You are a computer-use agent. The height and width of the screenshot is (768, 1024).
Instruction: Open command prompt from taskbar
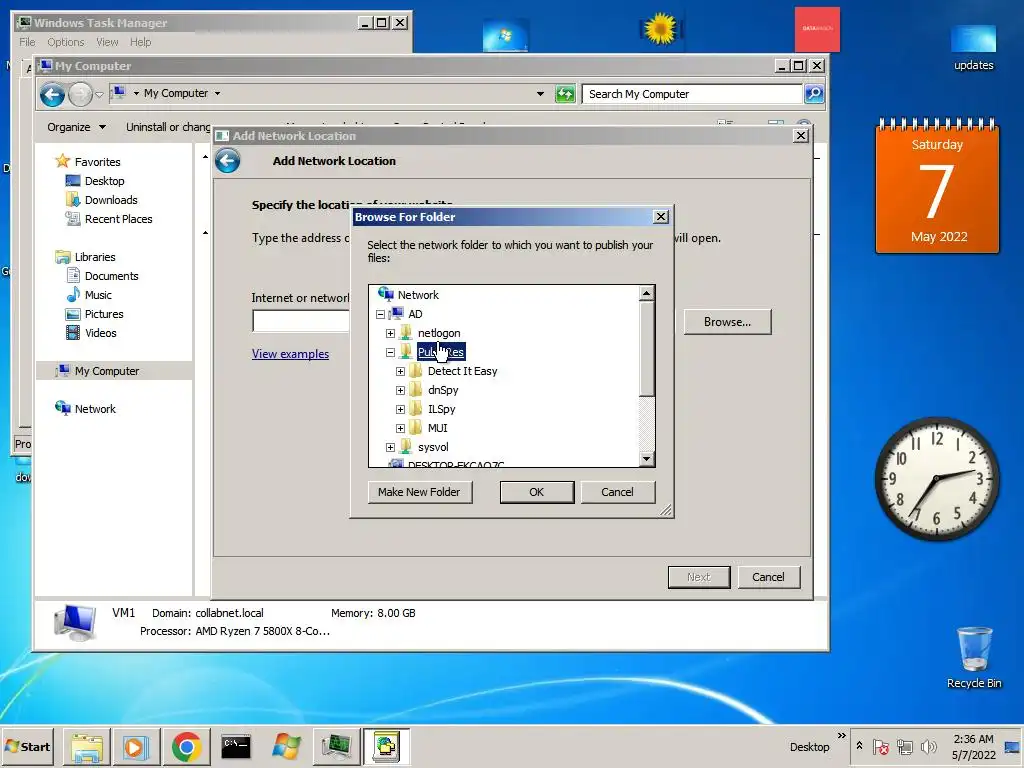point(236,746)
